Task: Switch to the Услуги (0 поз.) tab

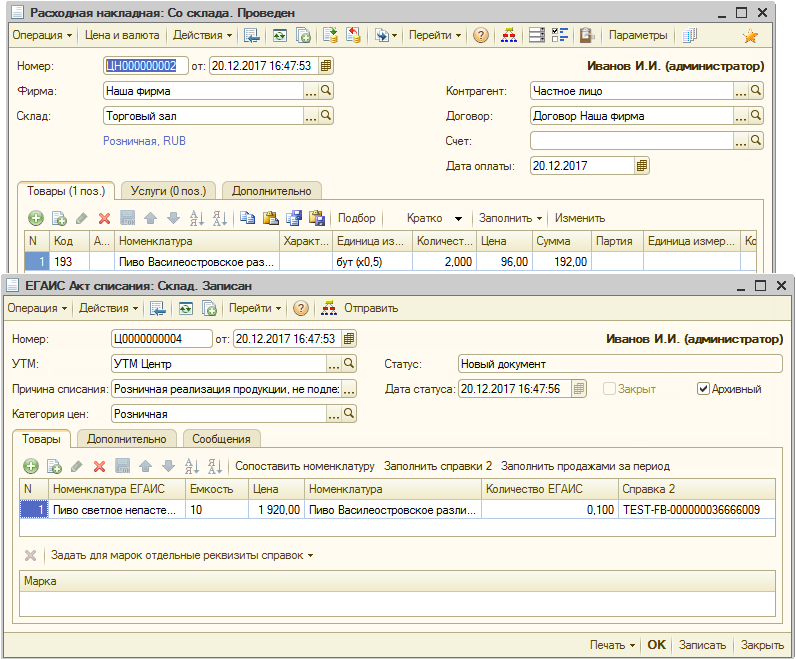Action: [x=168, y=191]
